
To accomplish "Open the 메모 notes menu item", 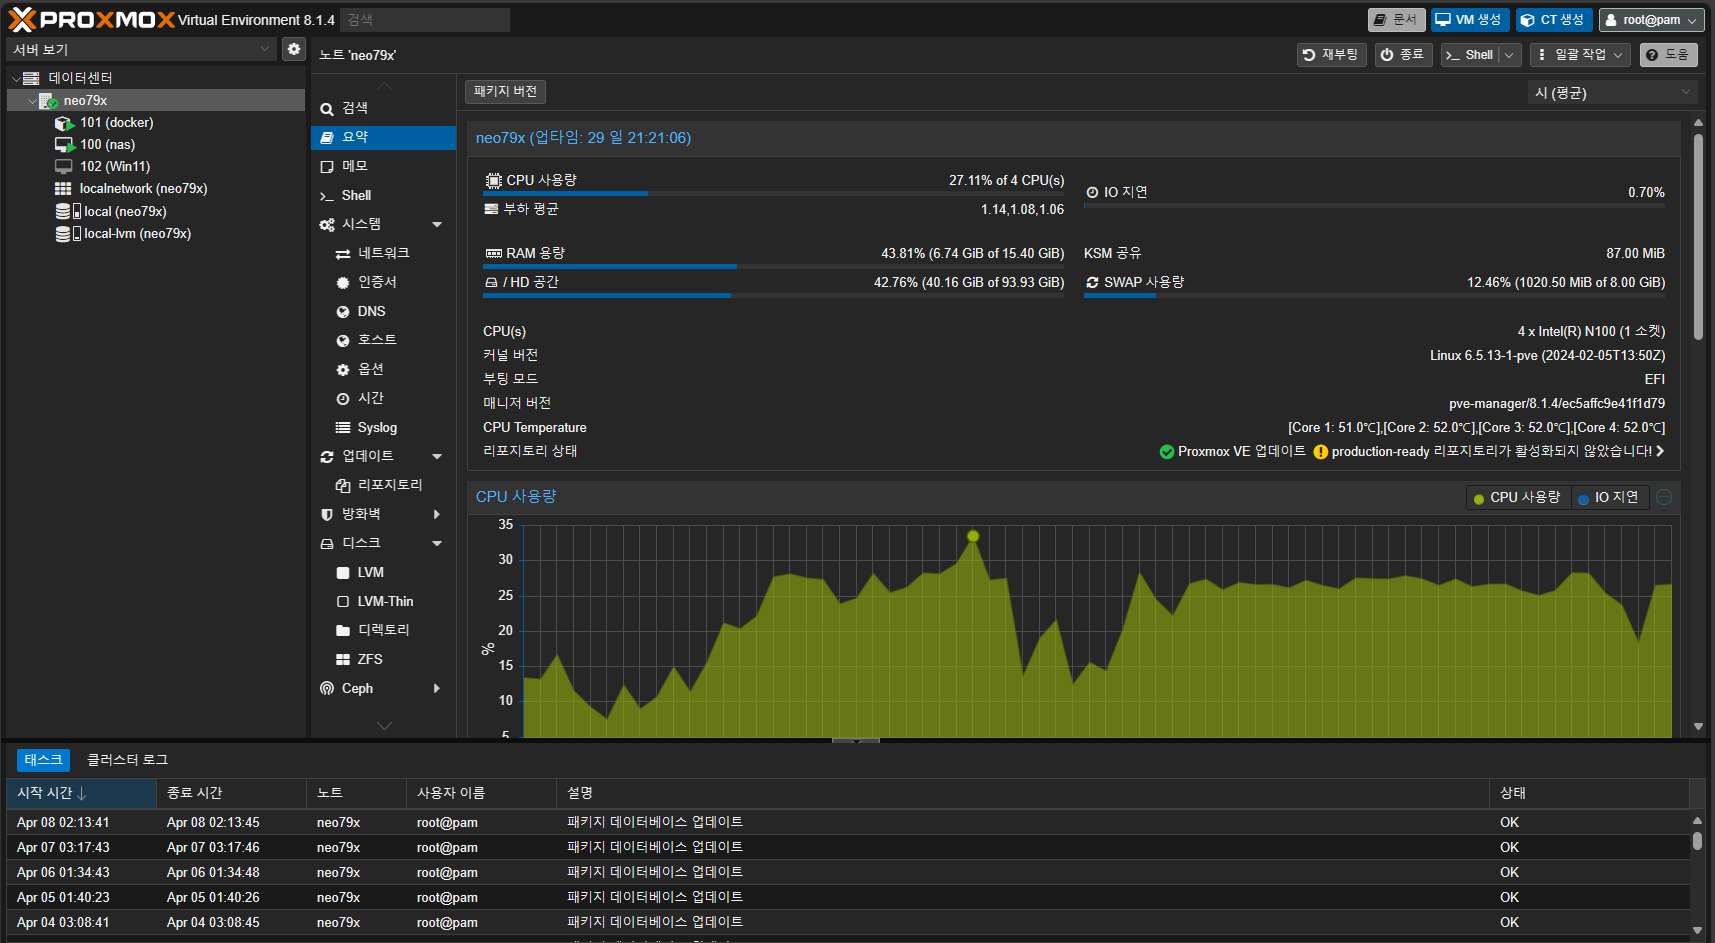I will [x=384, y=166].
